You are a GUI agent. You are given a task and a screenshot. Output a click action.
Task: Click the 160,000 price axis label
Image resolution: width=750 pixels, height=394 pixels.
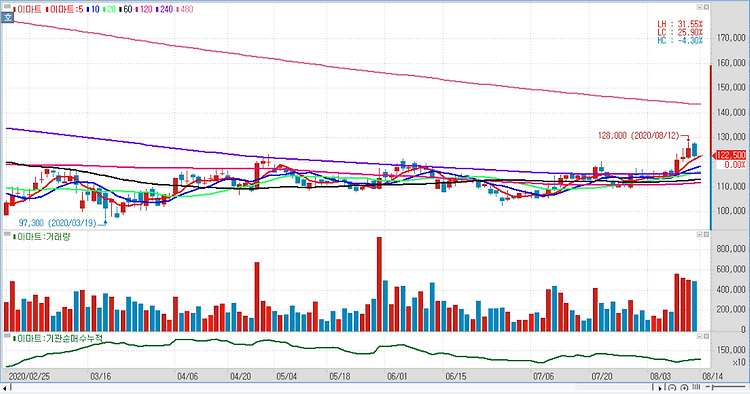click(x=731, y=63)
